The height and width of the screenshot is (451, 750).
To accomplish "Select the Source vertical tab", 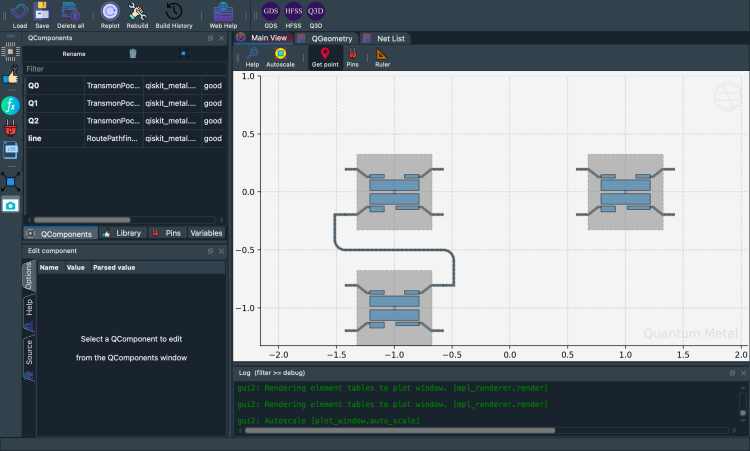I will (29, 358).
